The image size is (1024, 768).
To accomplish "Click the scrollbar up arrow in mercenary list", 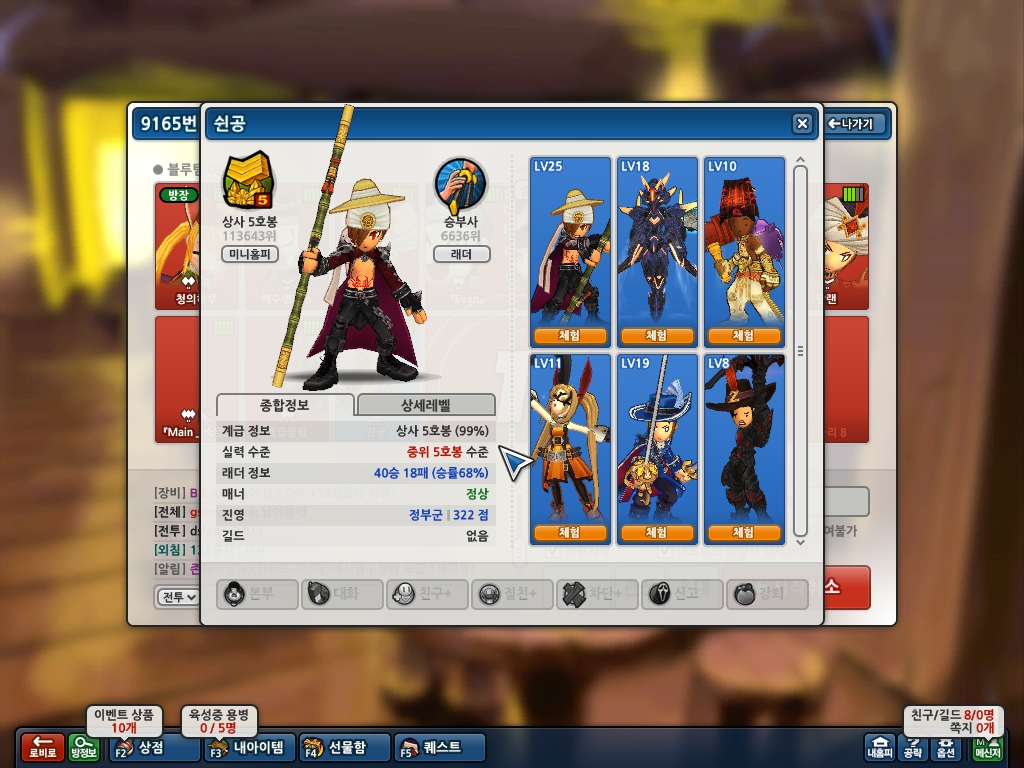I will click(801, 160).
